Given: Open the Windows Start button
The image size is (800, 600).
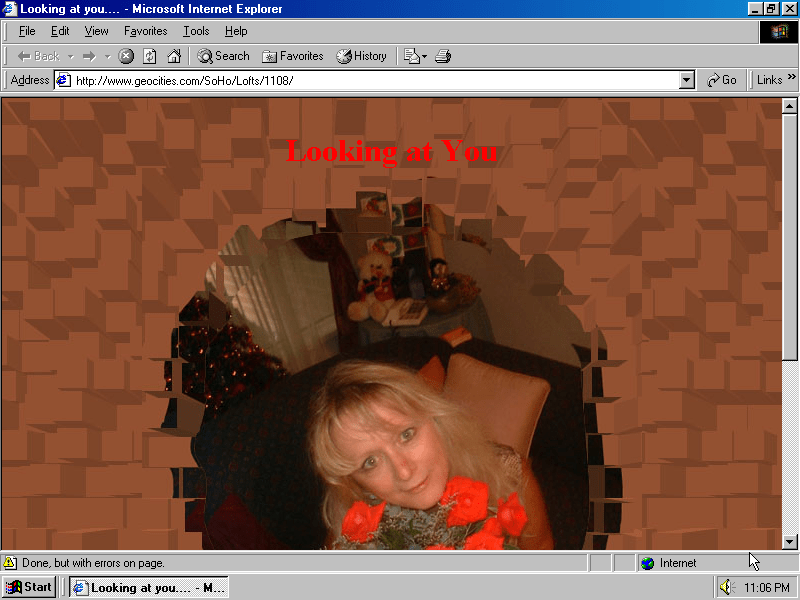Looking at the screenshot, I should 29,587.
